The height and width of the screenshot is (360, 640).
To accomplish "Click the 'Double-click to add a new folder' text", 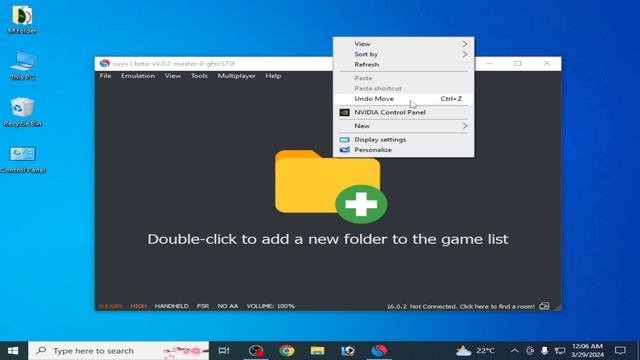I will (328, 239).
